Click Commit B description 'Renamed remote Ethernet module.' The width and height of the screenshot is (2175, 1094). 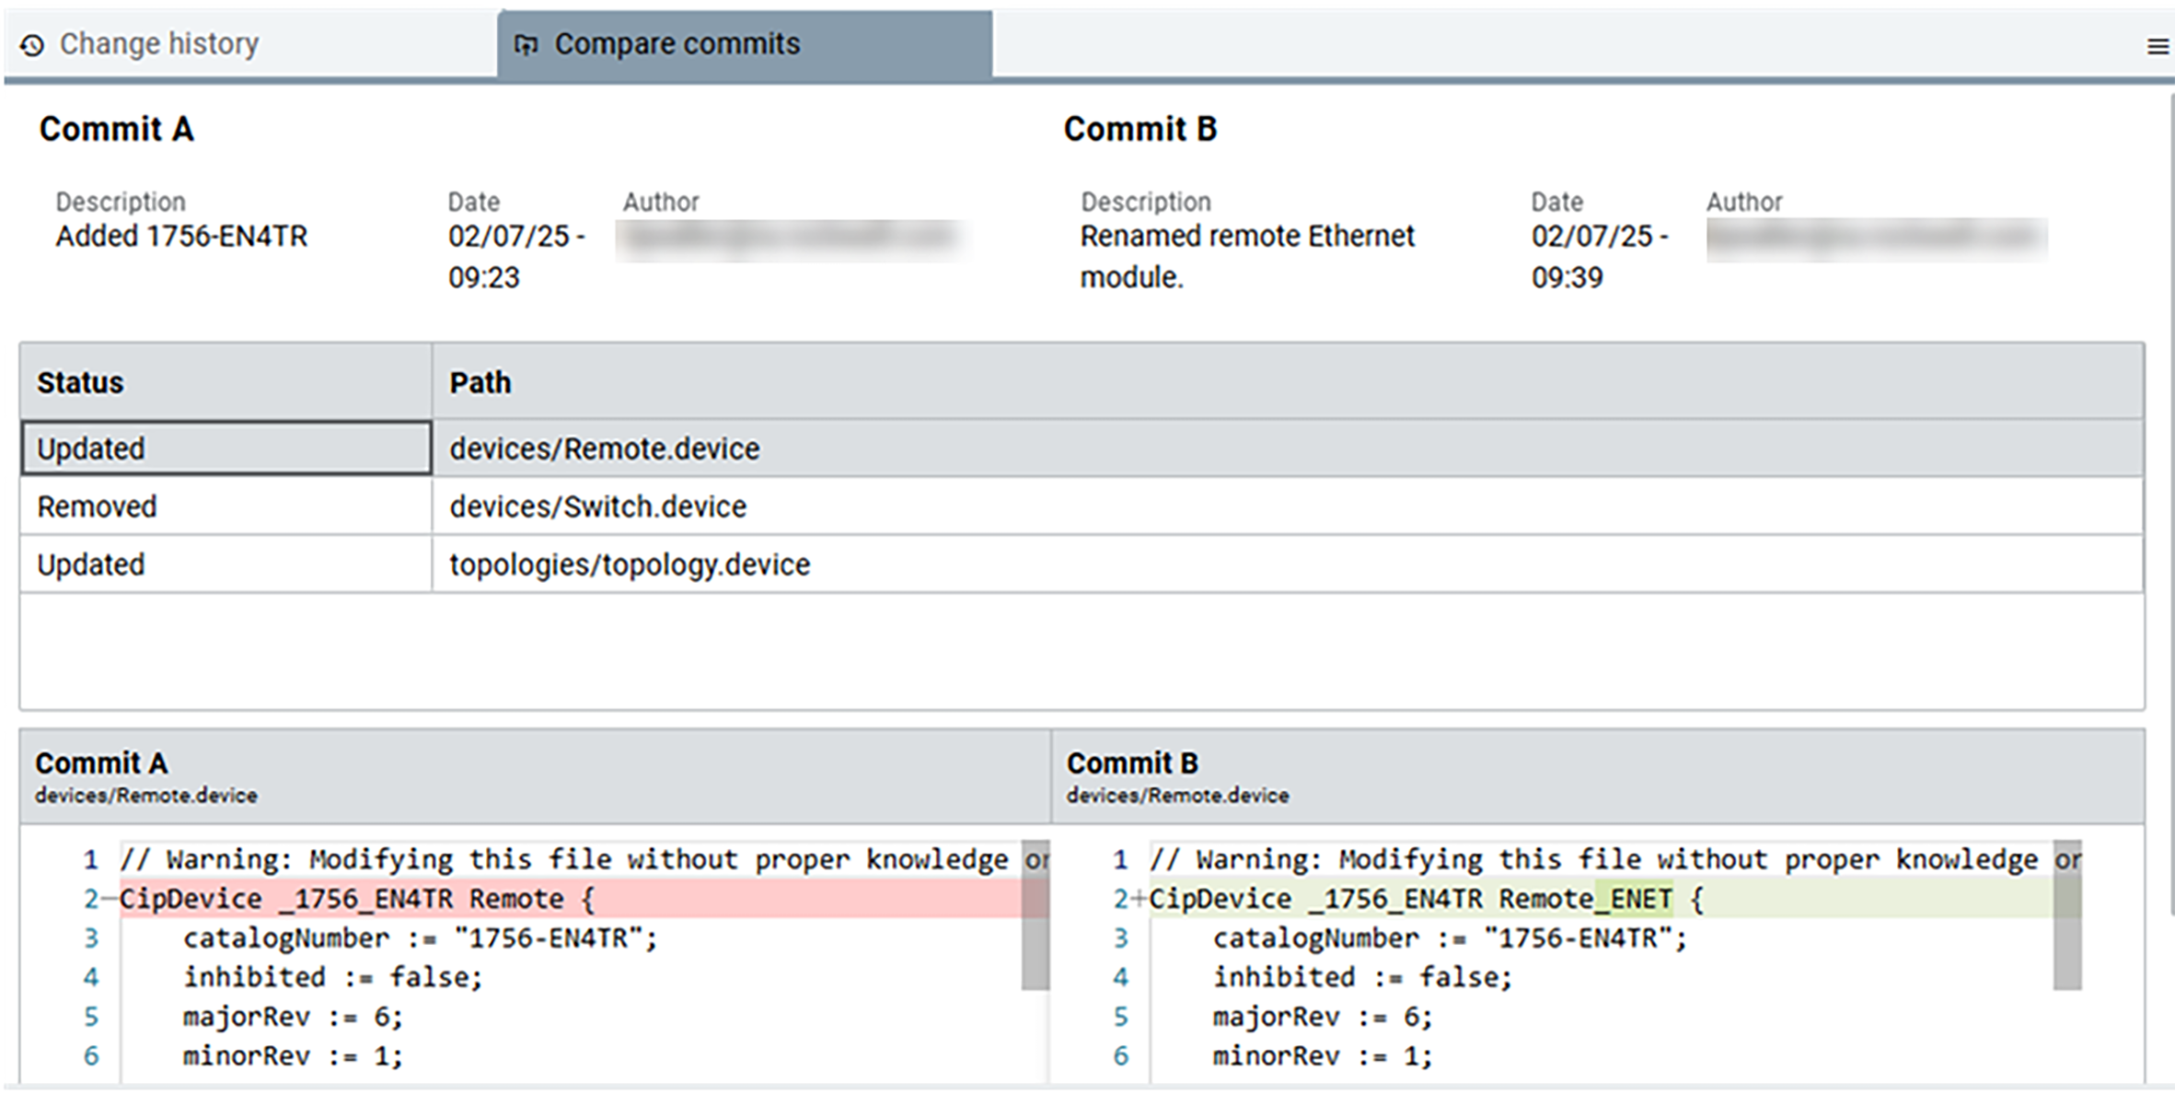(1247, 256)
